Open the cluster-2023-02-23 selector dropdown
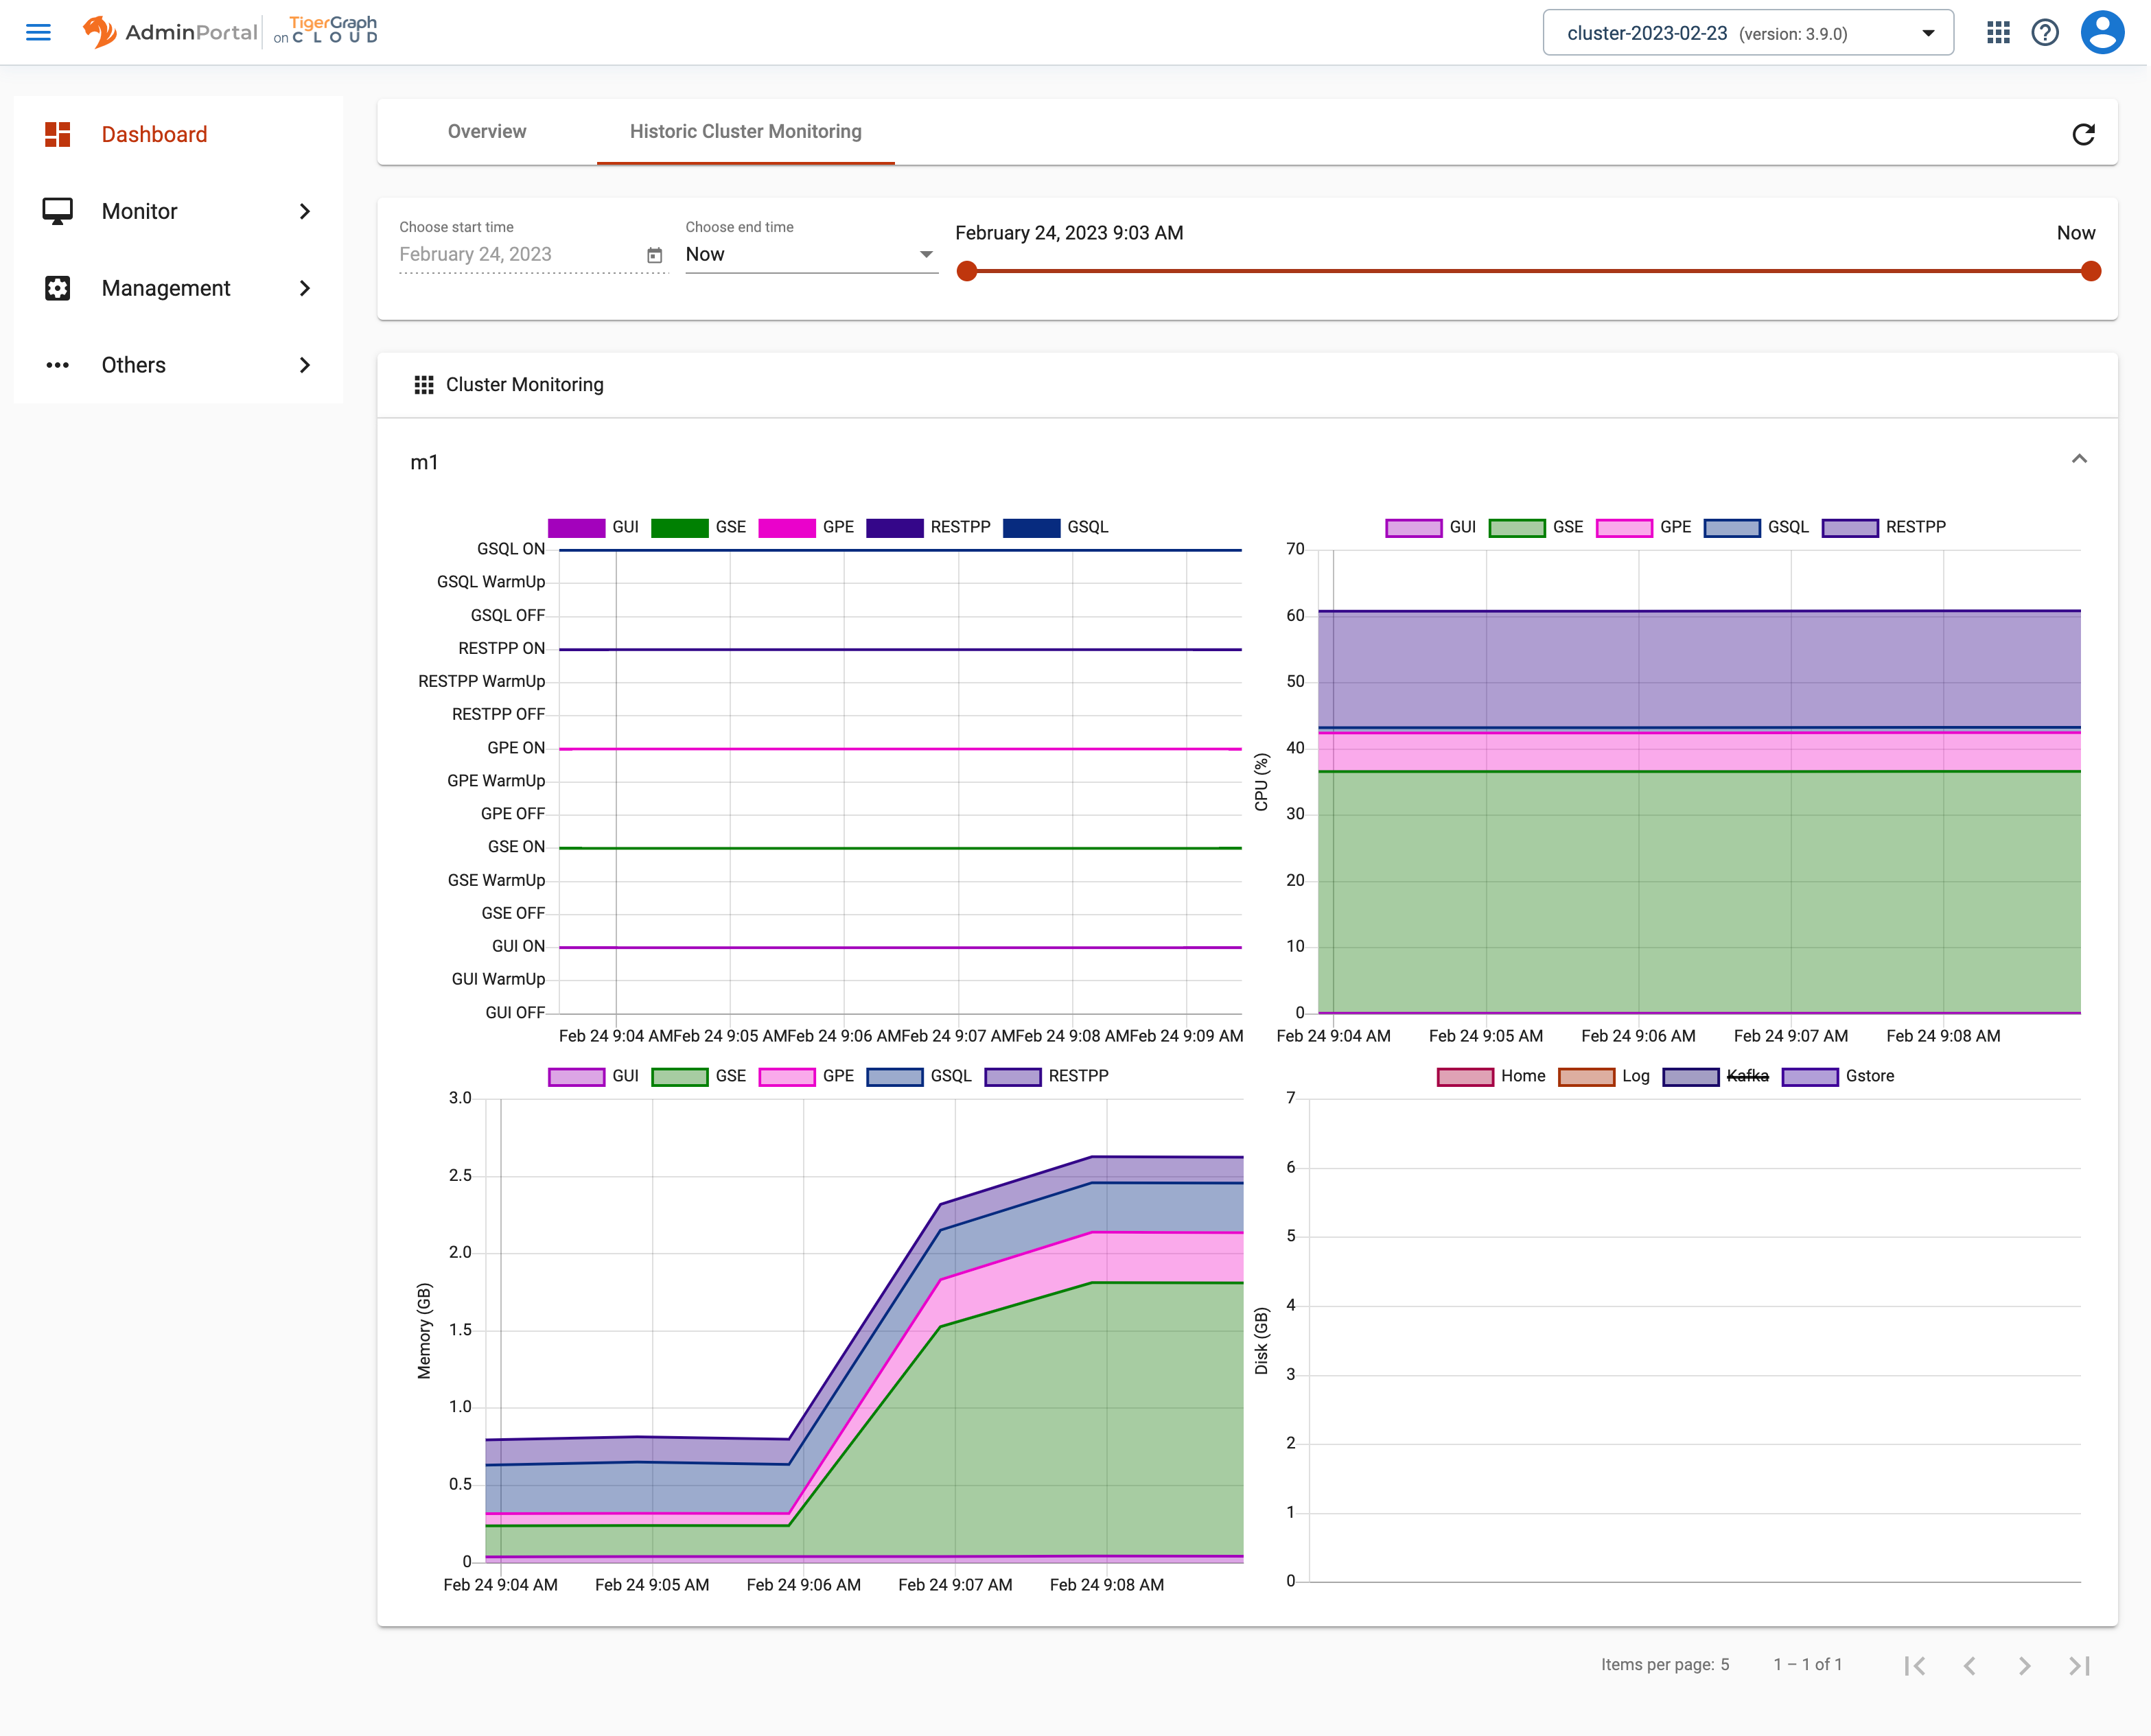Image resolution: width=2151 pixels, height=1736 pixels. [1928, 32]
